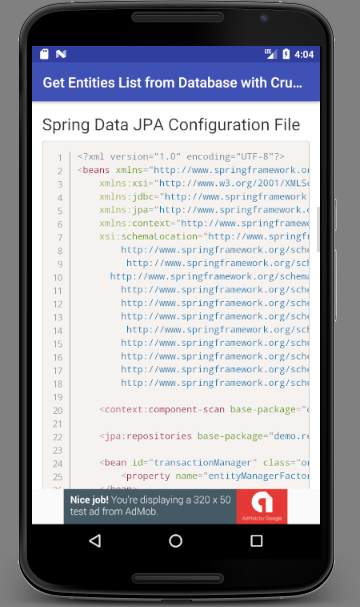
Task: Click the xmlns:jpa attribute on line 5
Action: [x=204, y=210]
